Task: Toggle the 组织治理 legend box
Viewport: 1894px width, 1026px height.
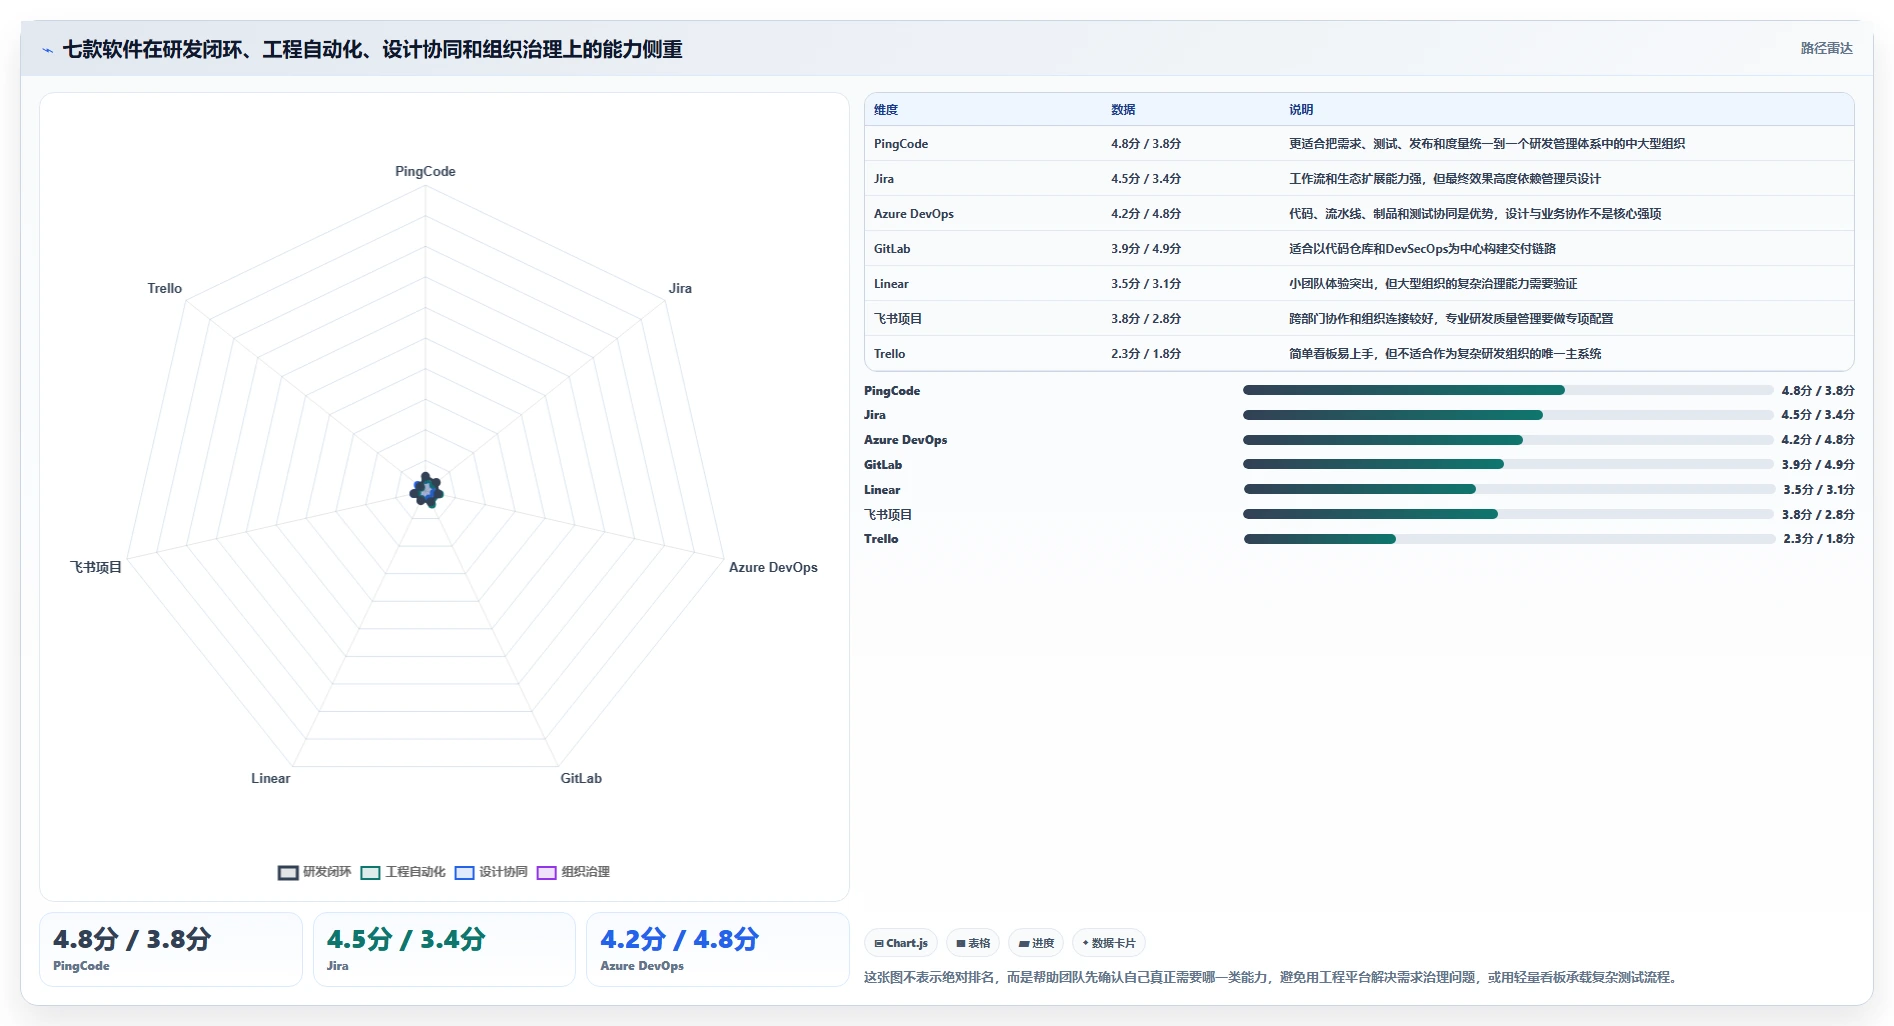Action: (547, 873)
